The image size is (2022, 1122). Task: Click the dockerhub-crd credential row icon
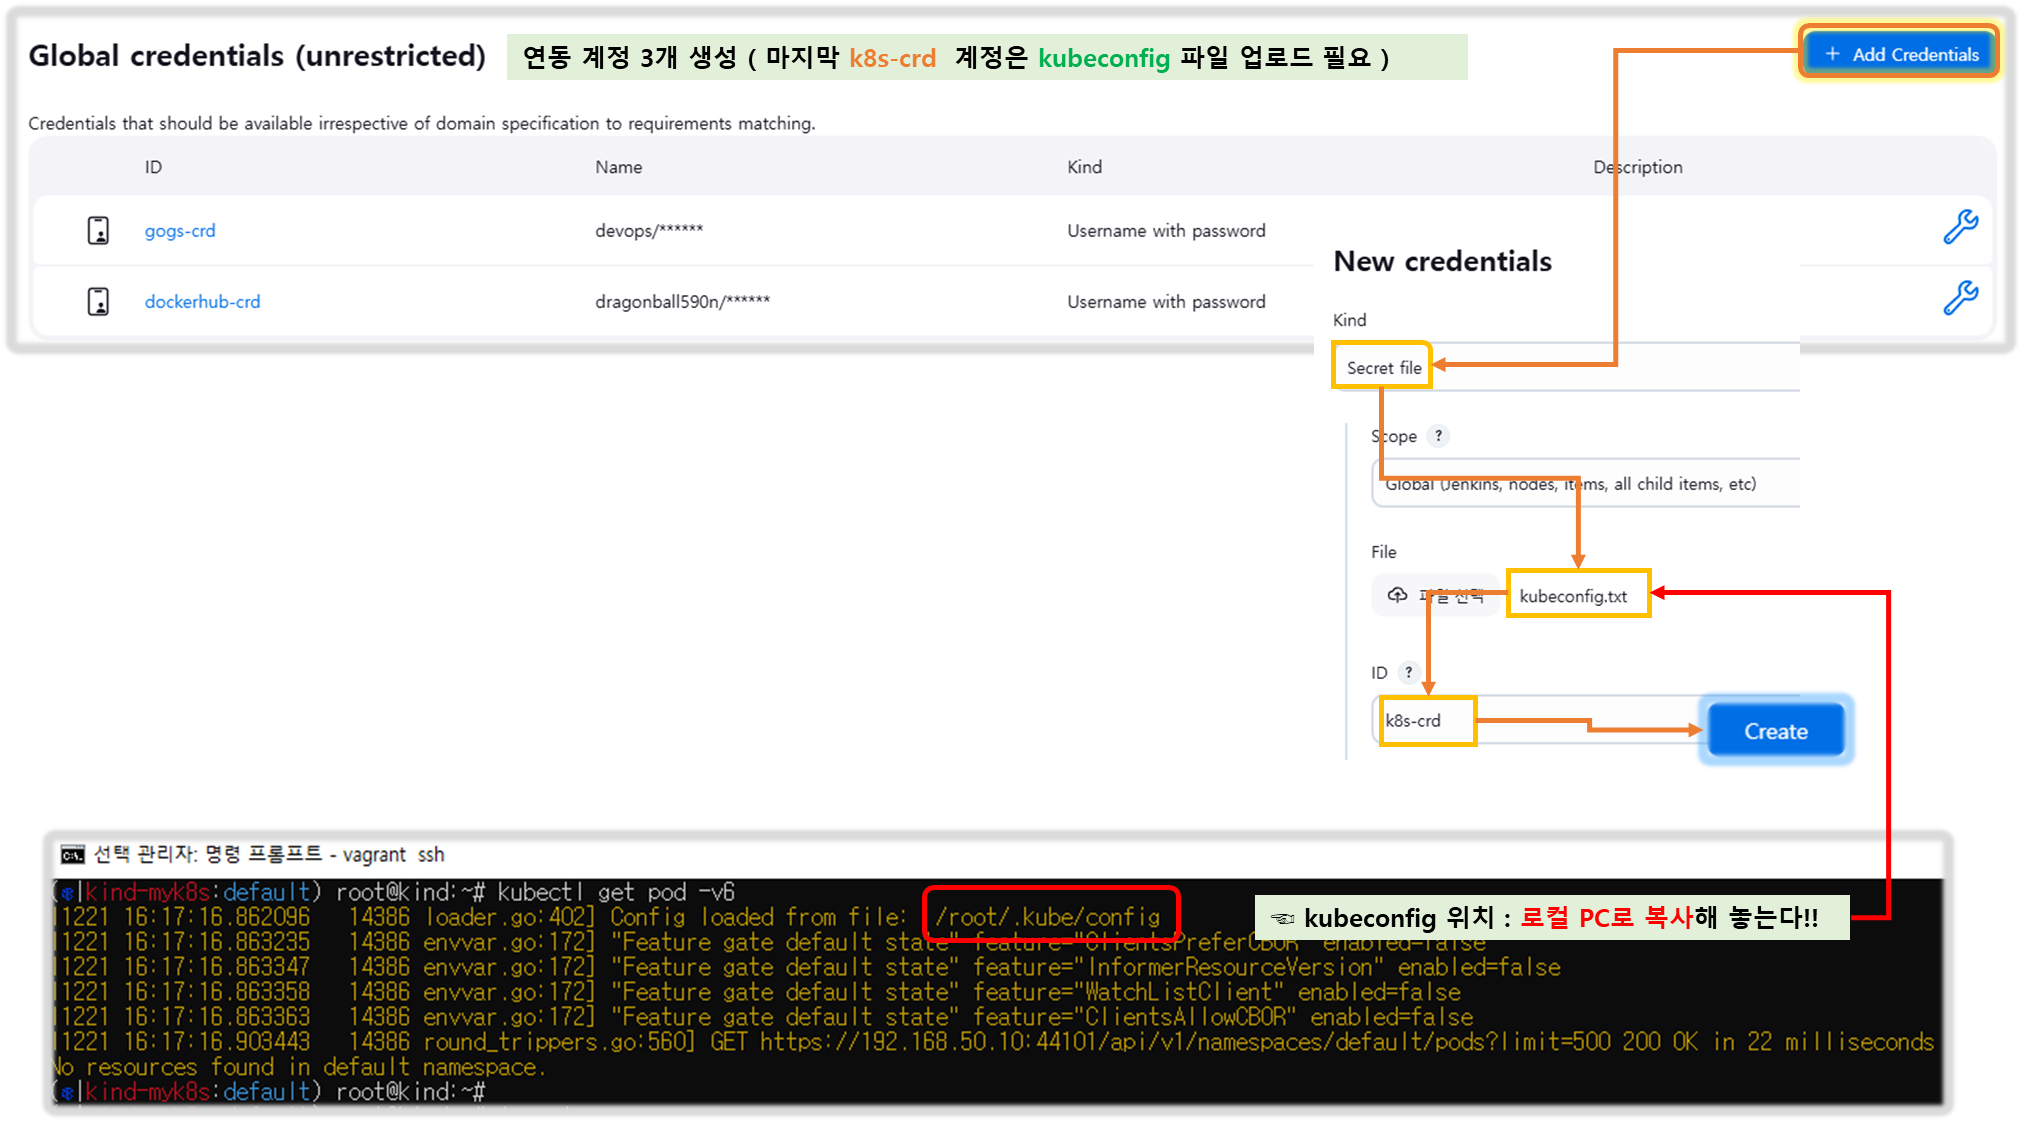[x=98, y=301]
